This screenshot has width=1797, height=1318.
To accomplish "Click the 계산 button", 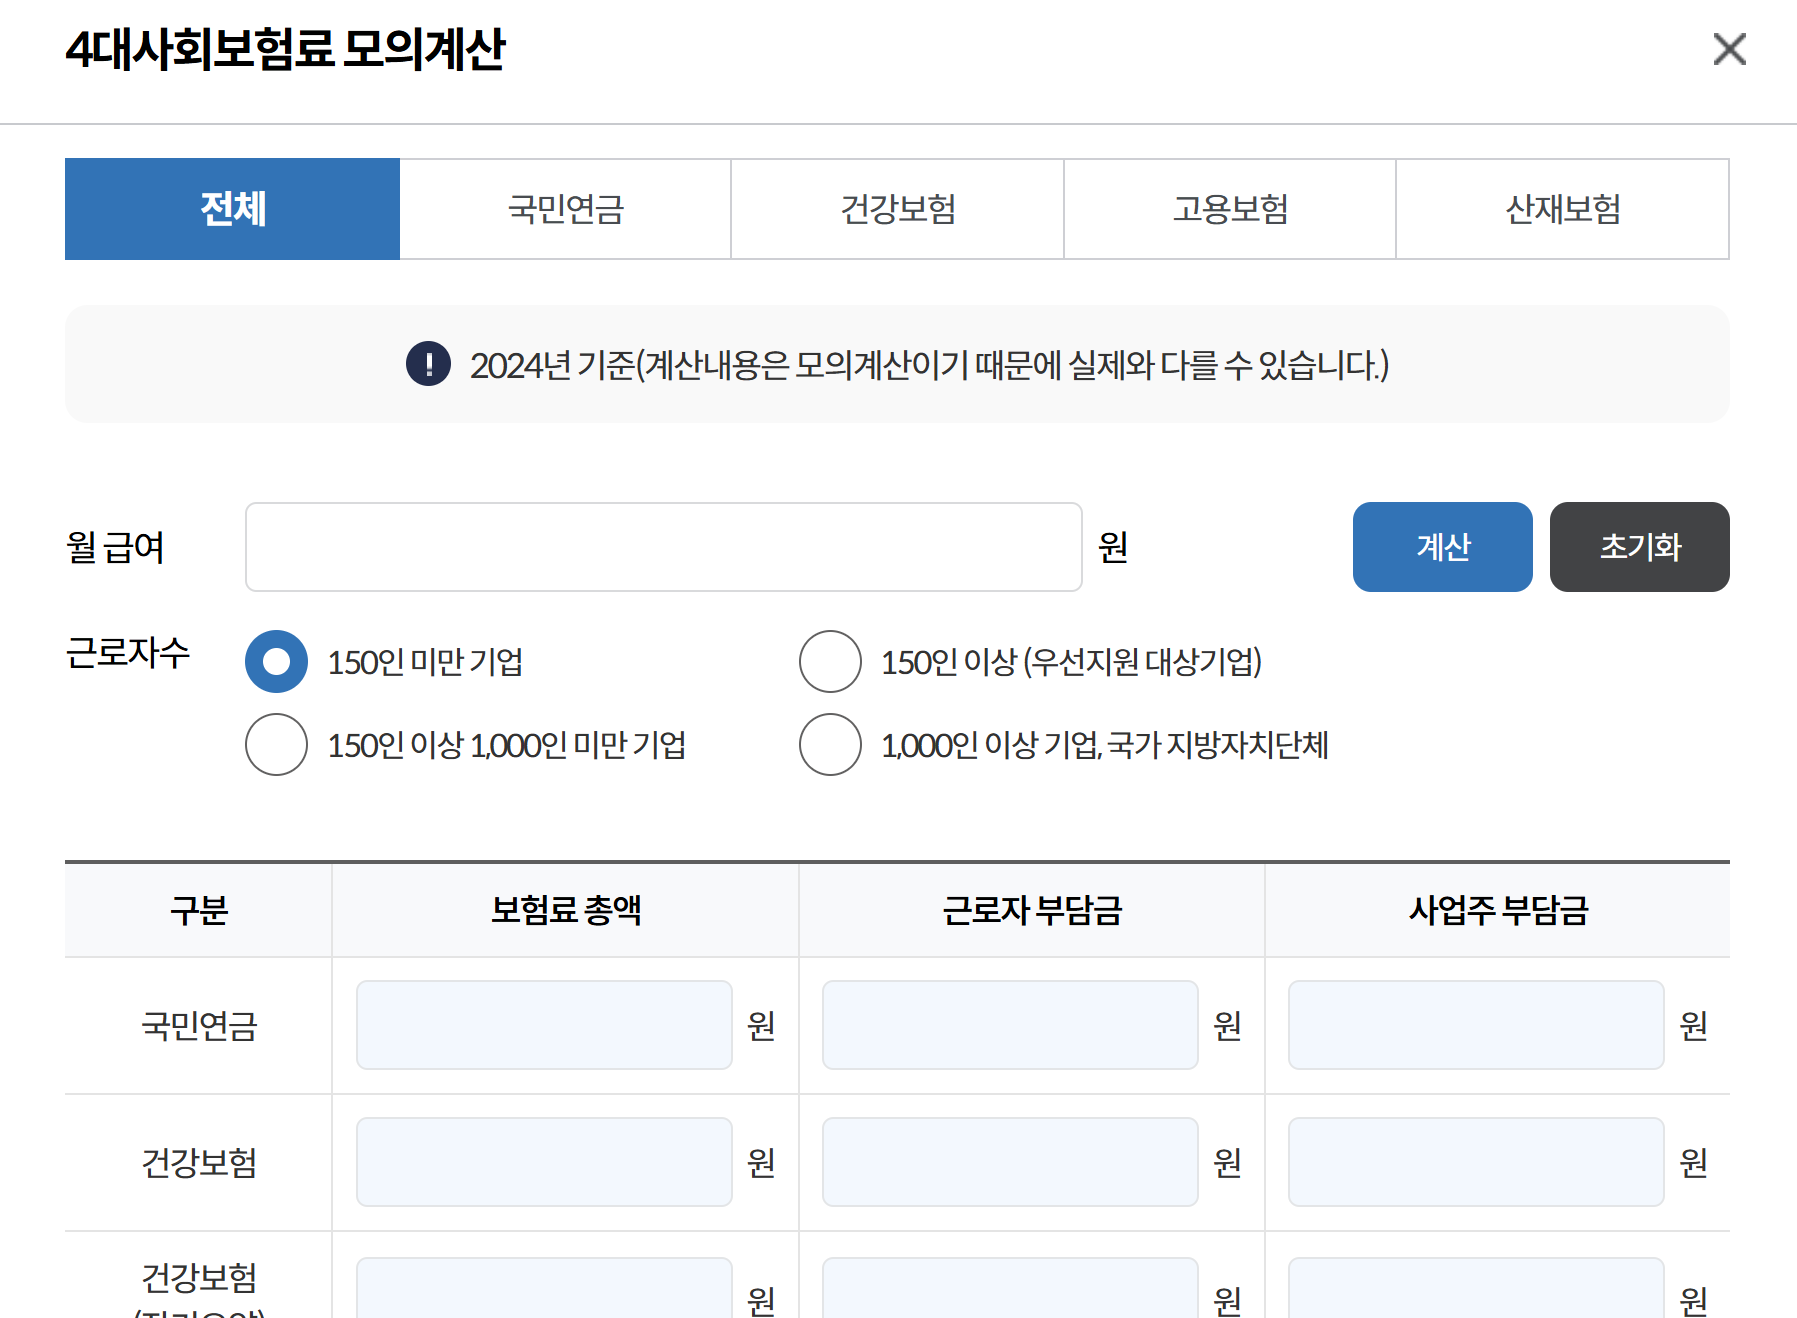I will (x=1442, y=547).
